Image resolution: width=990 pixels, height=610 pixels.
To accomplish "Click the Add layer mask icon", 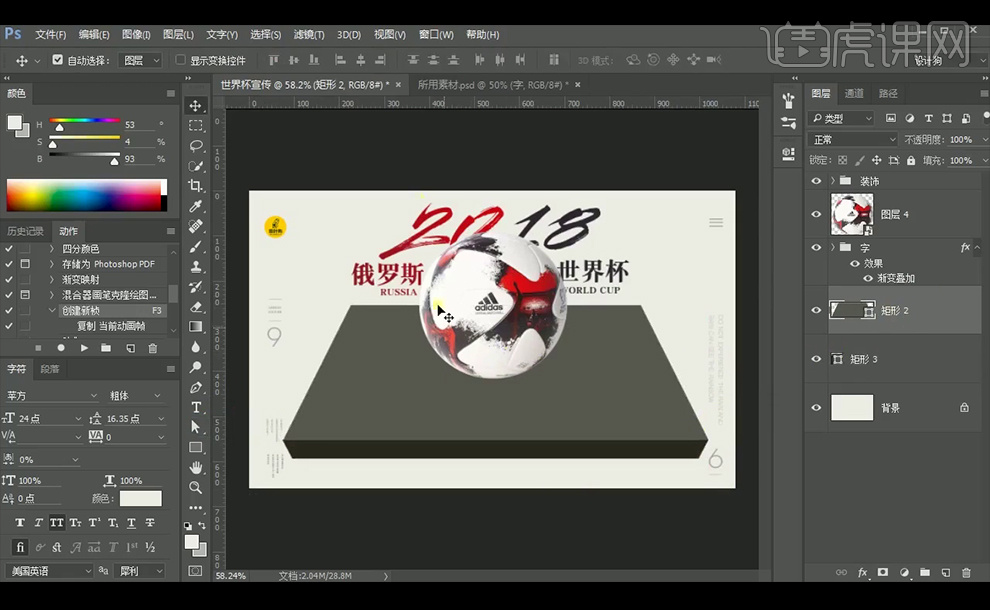I will 882,573.
